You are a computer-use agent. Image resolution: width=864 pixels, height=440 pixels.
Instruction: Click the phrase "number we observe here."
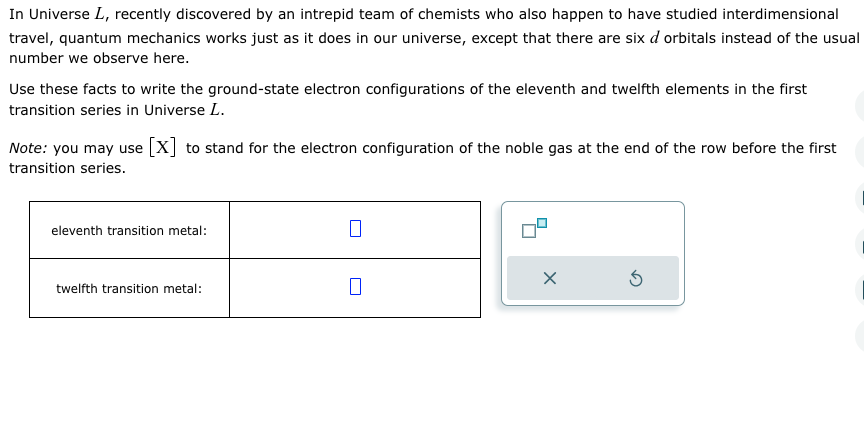tap(99, 58)
